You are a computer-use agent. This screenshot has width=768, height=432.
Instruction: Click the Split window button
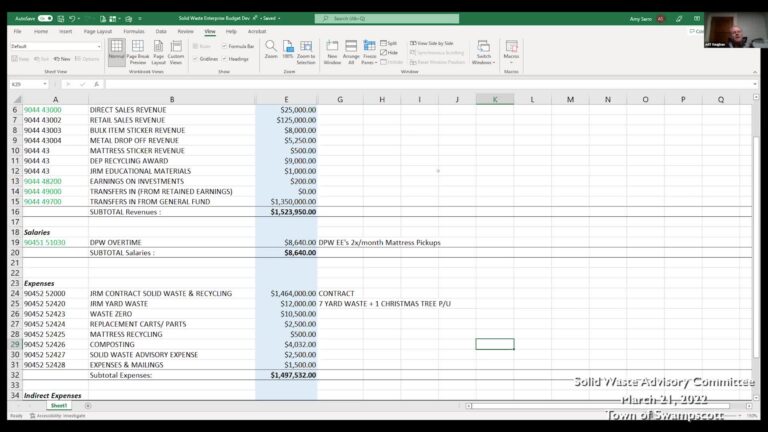(x=388, y=43)
